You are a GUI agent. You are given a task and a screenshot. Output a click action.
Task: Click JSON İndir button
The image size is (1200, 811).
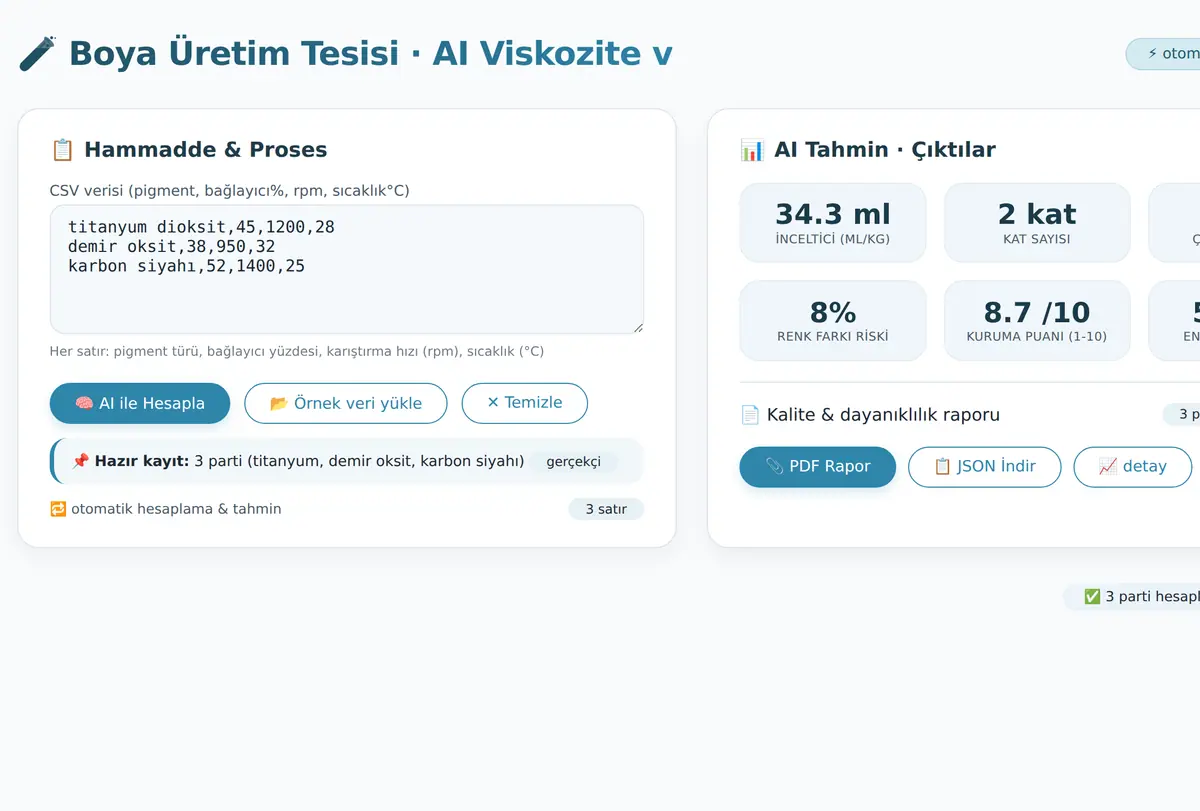(984, 466)
